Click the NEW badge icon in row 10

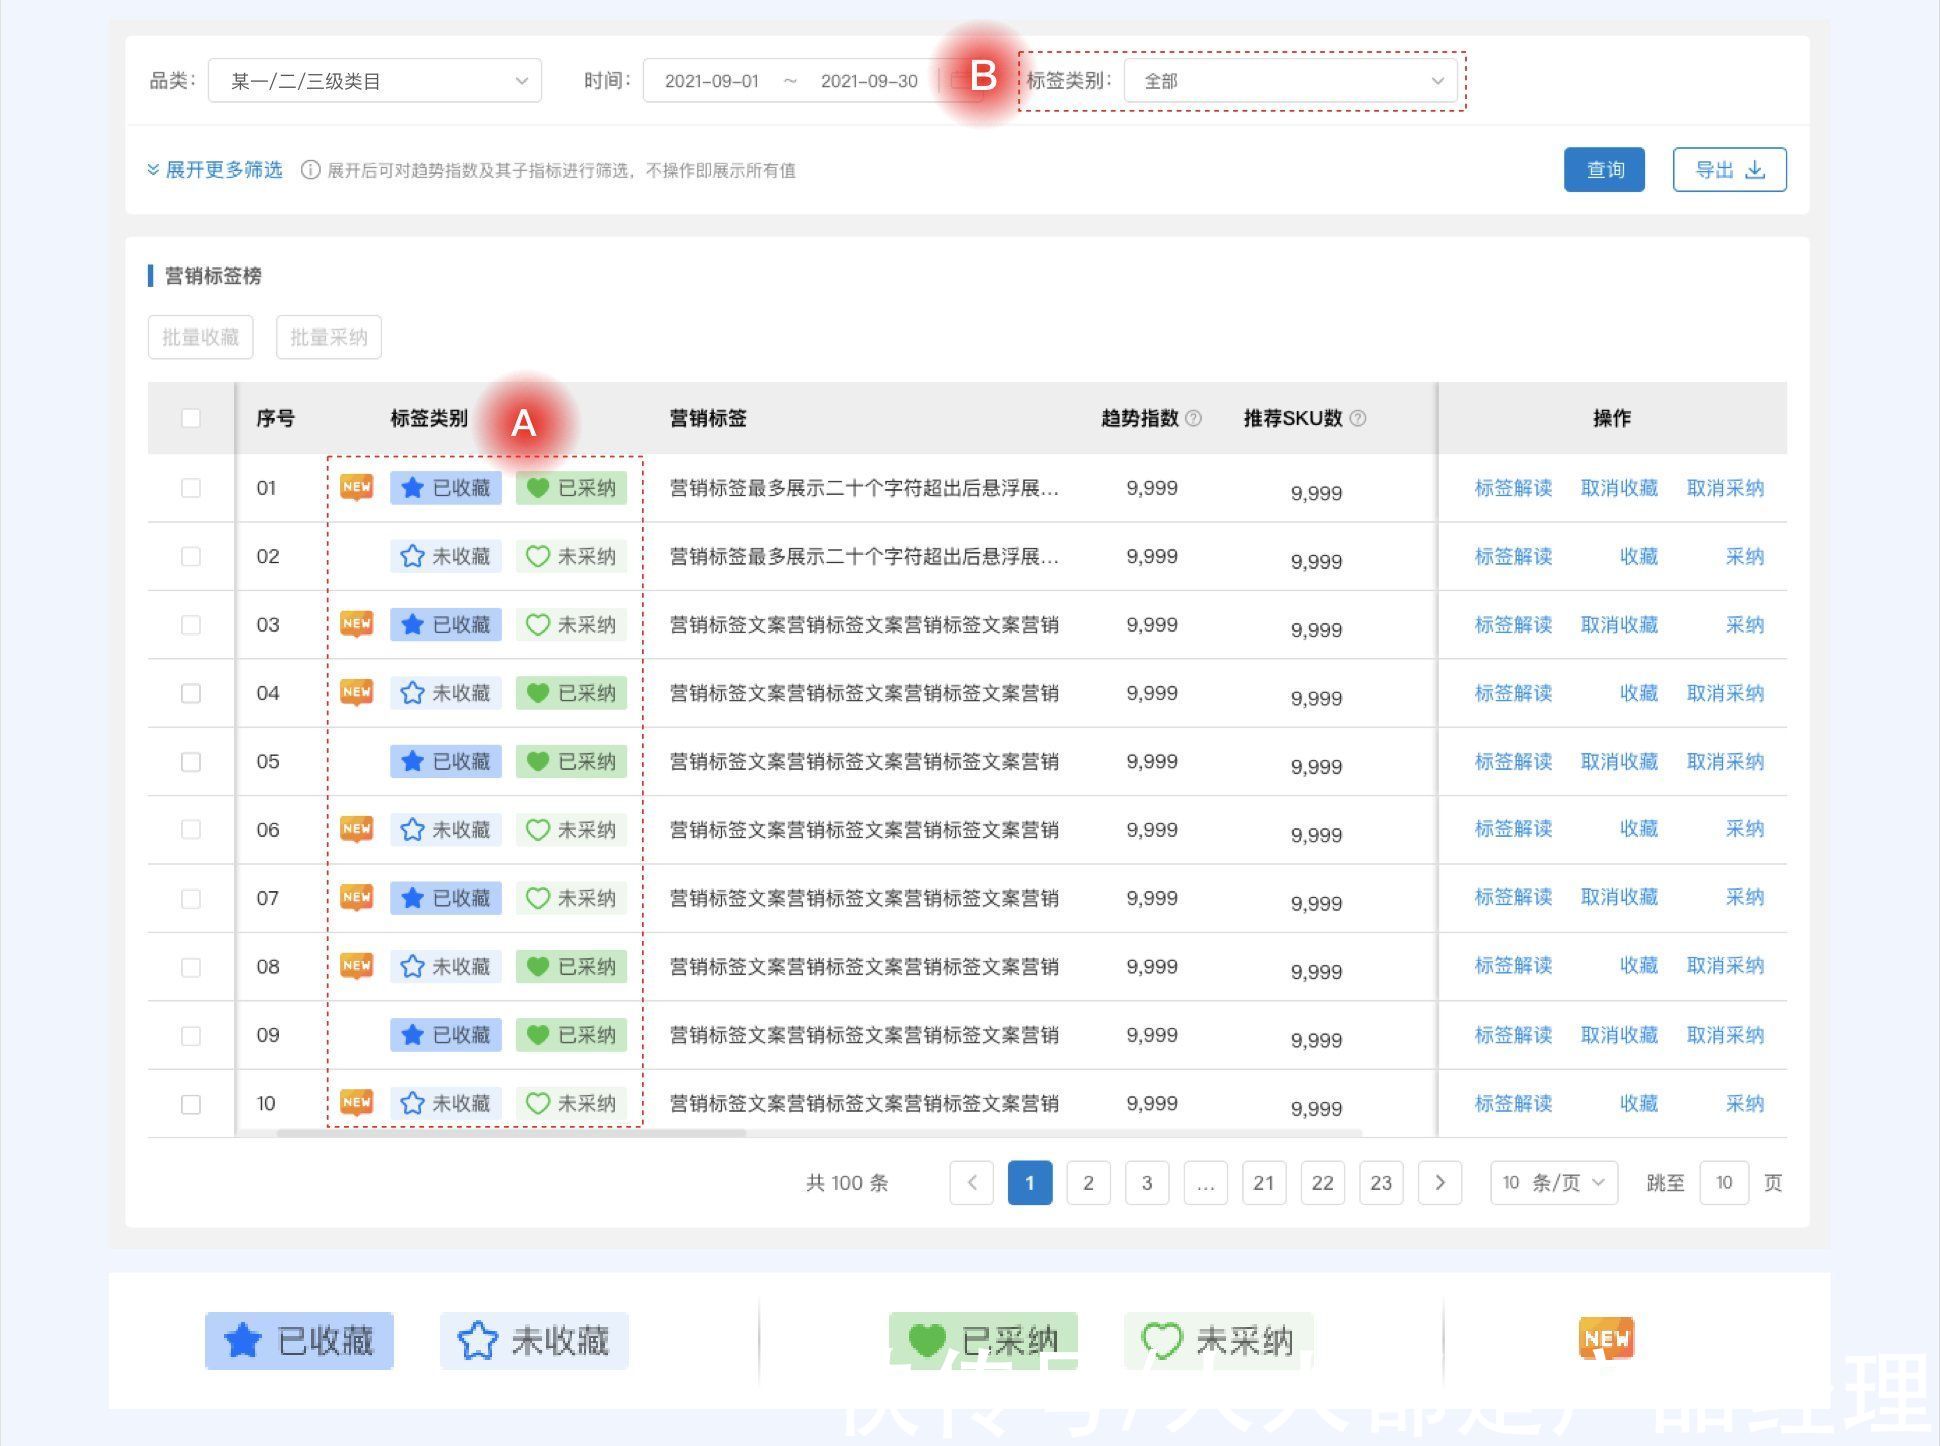(x=357, y=1103)
